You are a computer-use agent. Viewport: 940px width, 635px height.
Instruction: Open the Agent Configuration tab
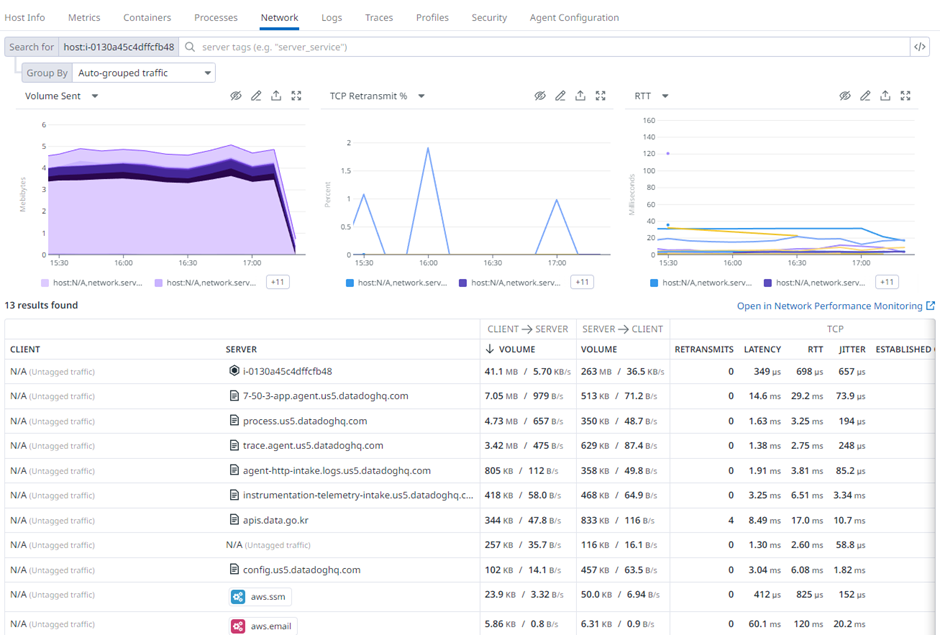[574, 17]
